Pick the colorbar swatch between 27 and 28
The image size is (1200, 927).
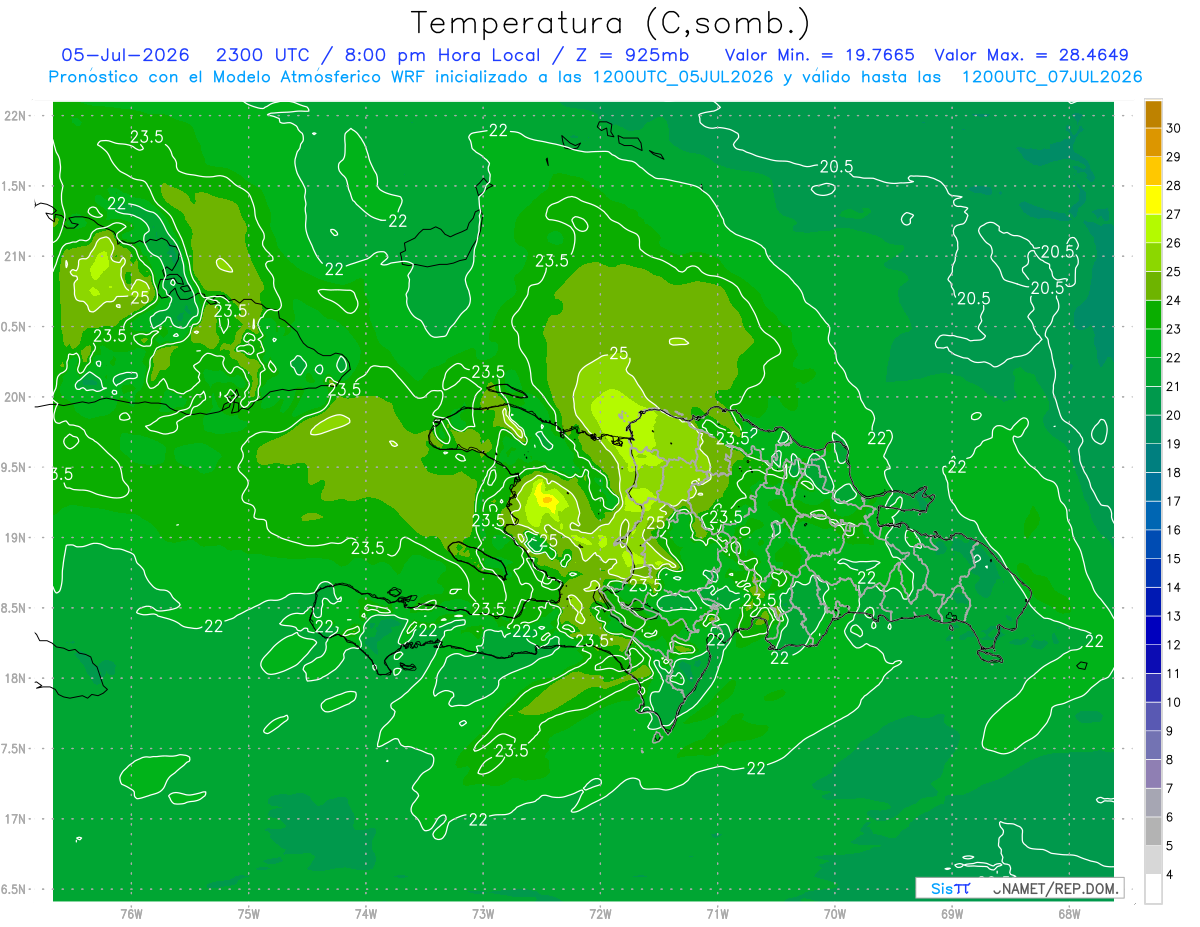tap(1153, 200)
